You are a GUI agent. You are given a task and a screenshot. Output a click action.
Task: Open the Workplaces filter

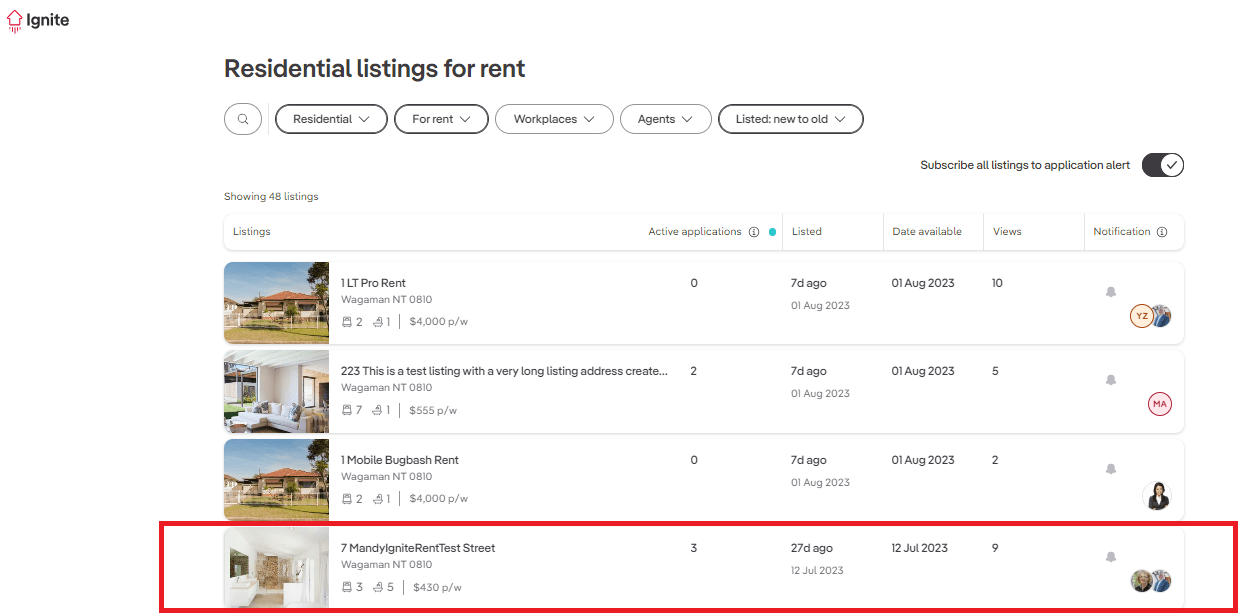[x=554, y=119]
